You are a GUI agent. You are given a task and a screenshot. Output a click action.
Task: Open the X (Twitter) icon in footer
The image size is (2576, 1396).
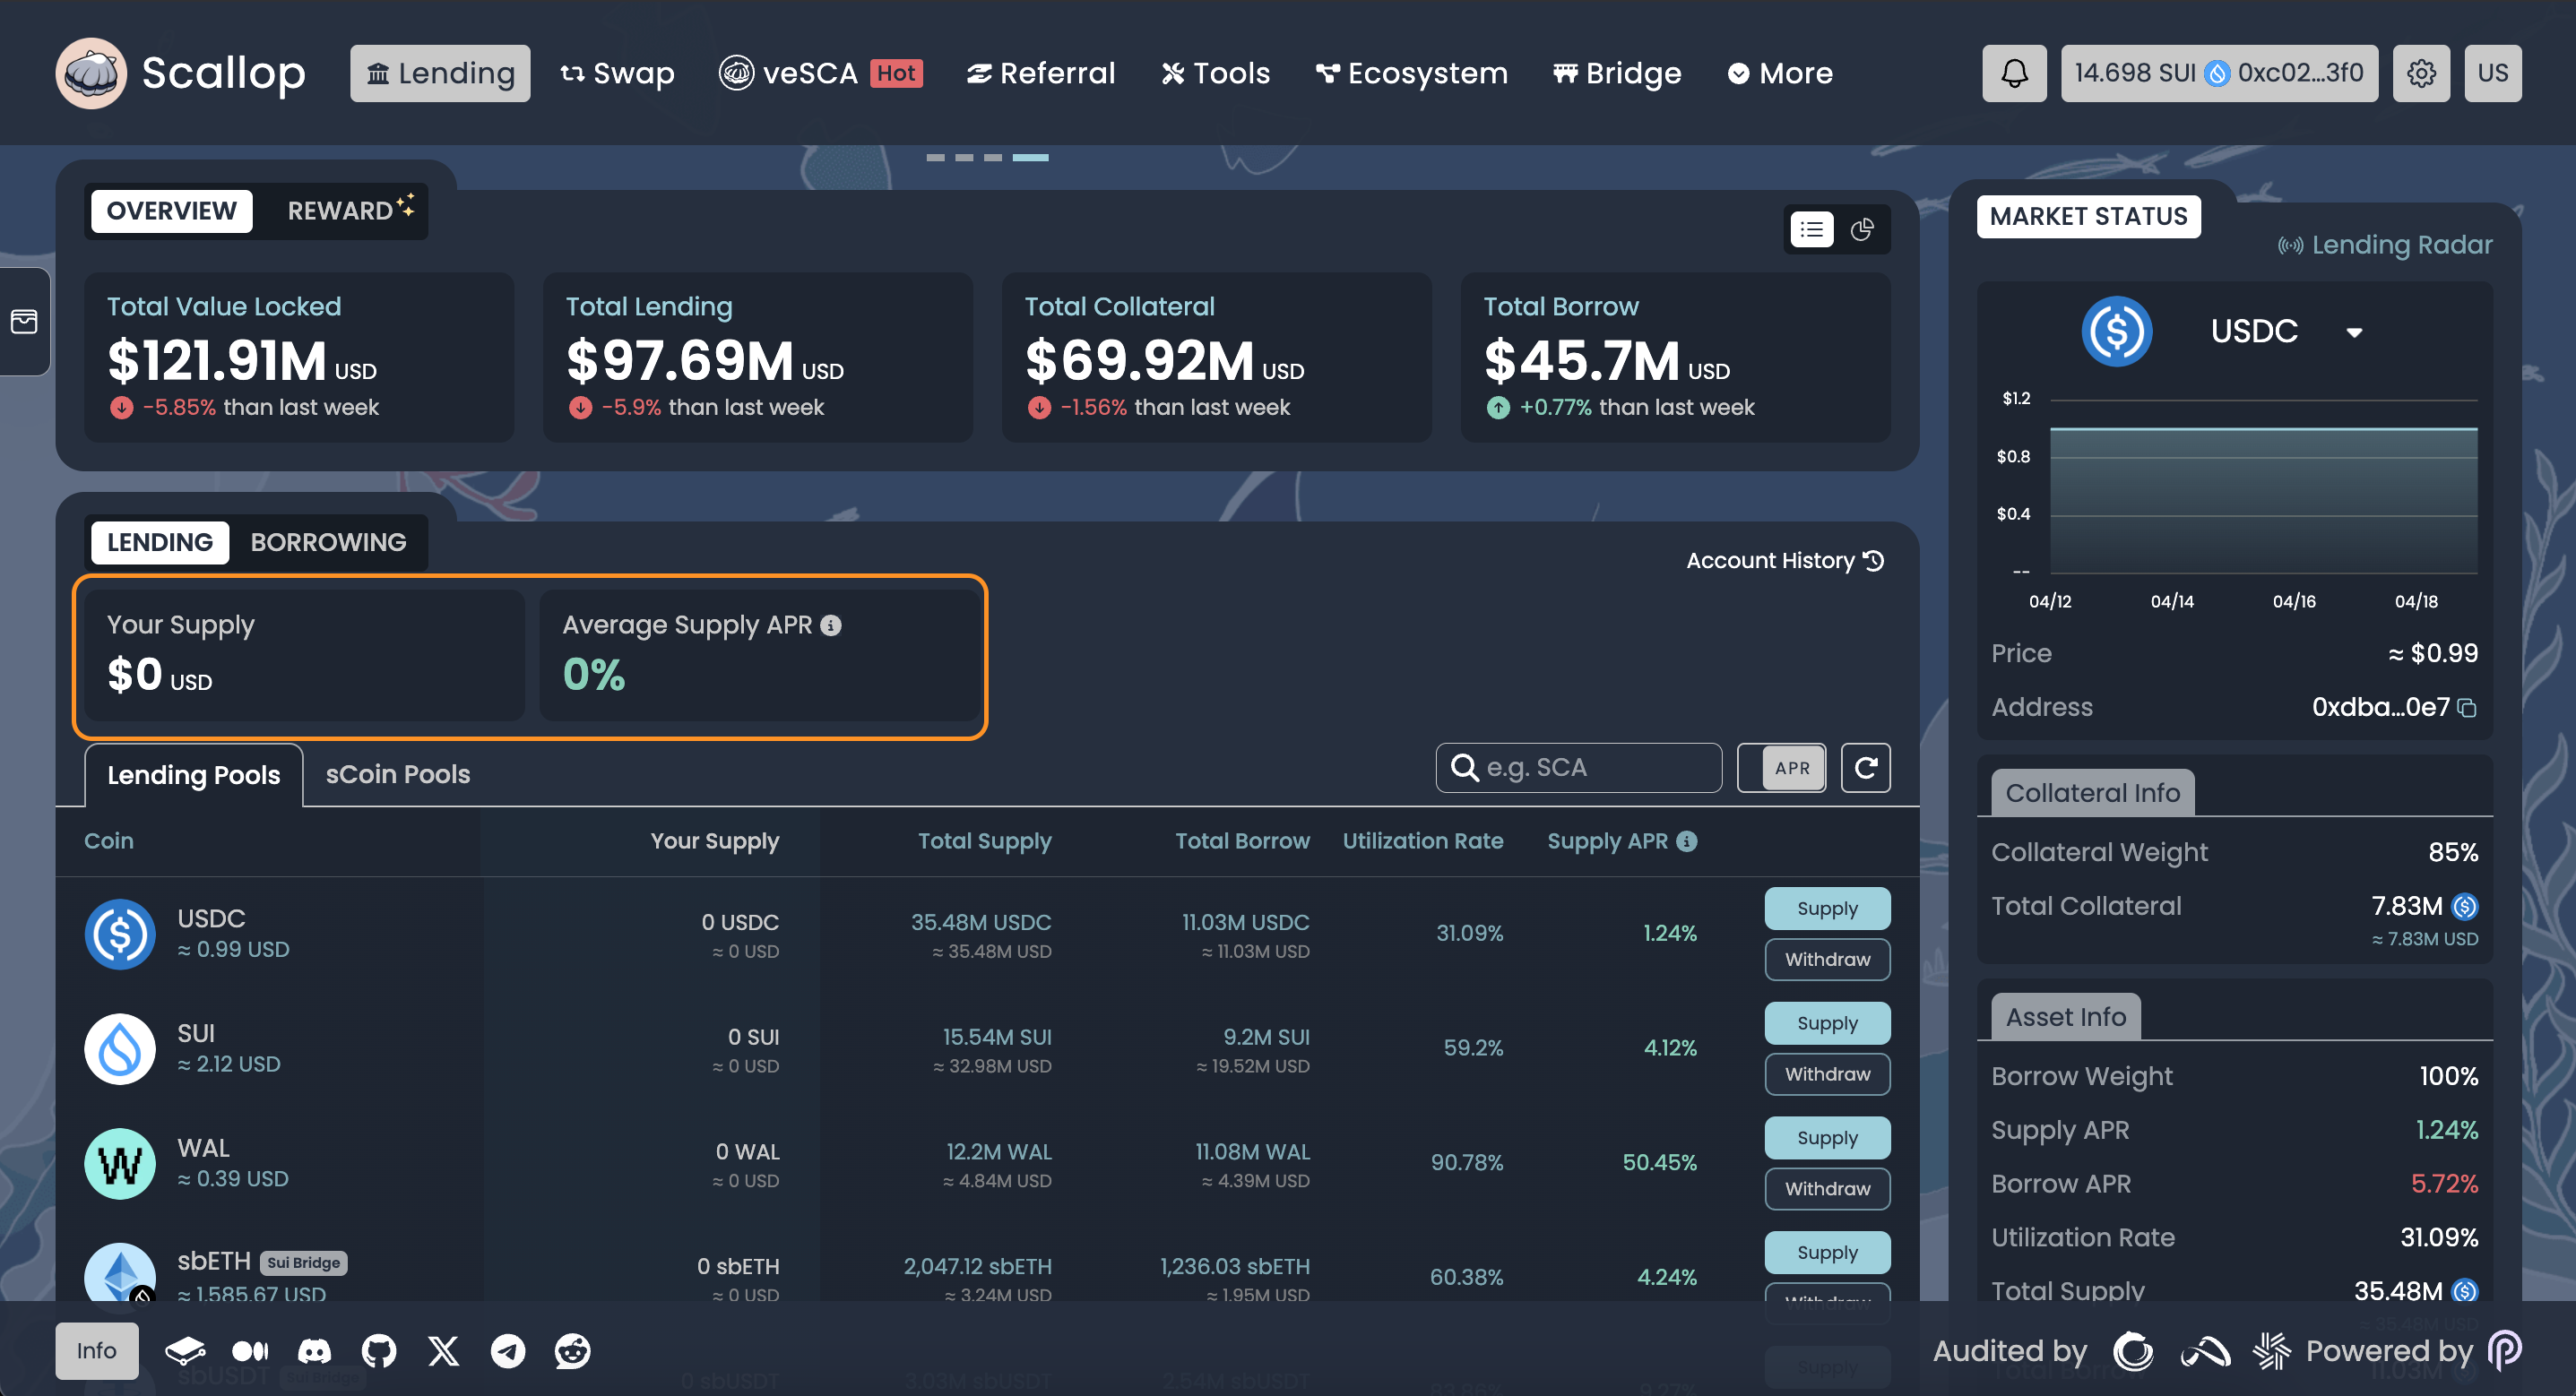[x=443, y=1351]
